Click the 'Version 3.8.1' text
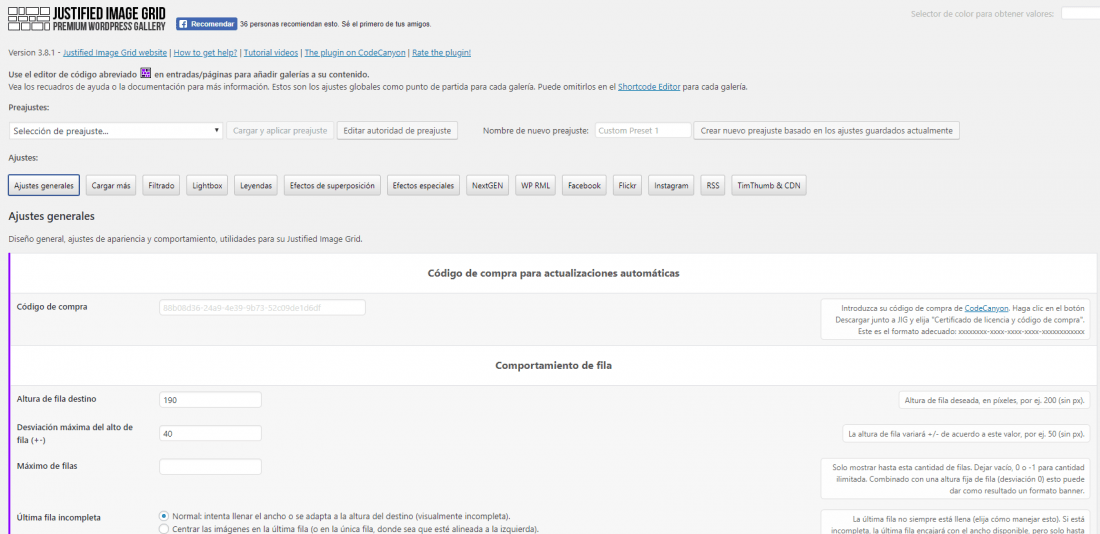 (x=32, y=53)
